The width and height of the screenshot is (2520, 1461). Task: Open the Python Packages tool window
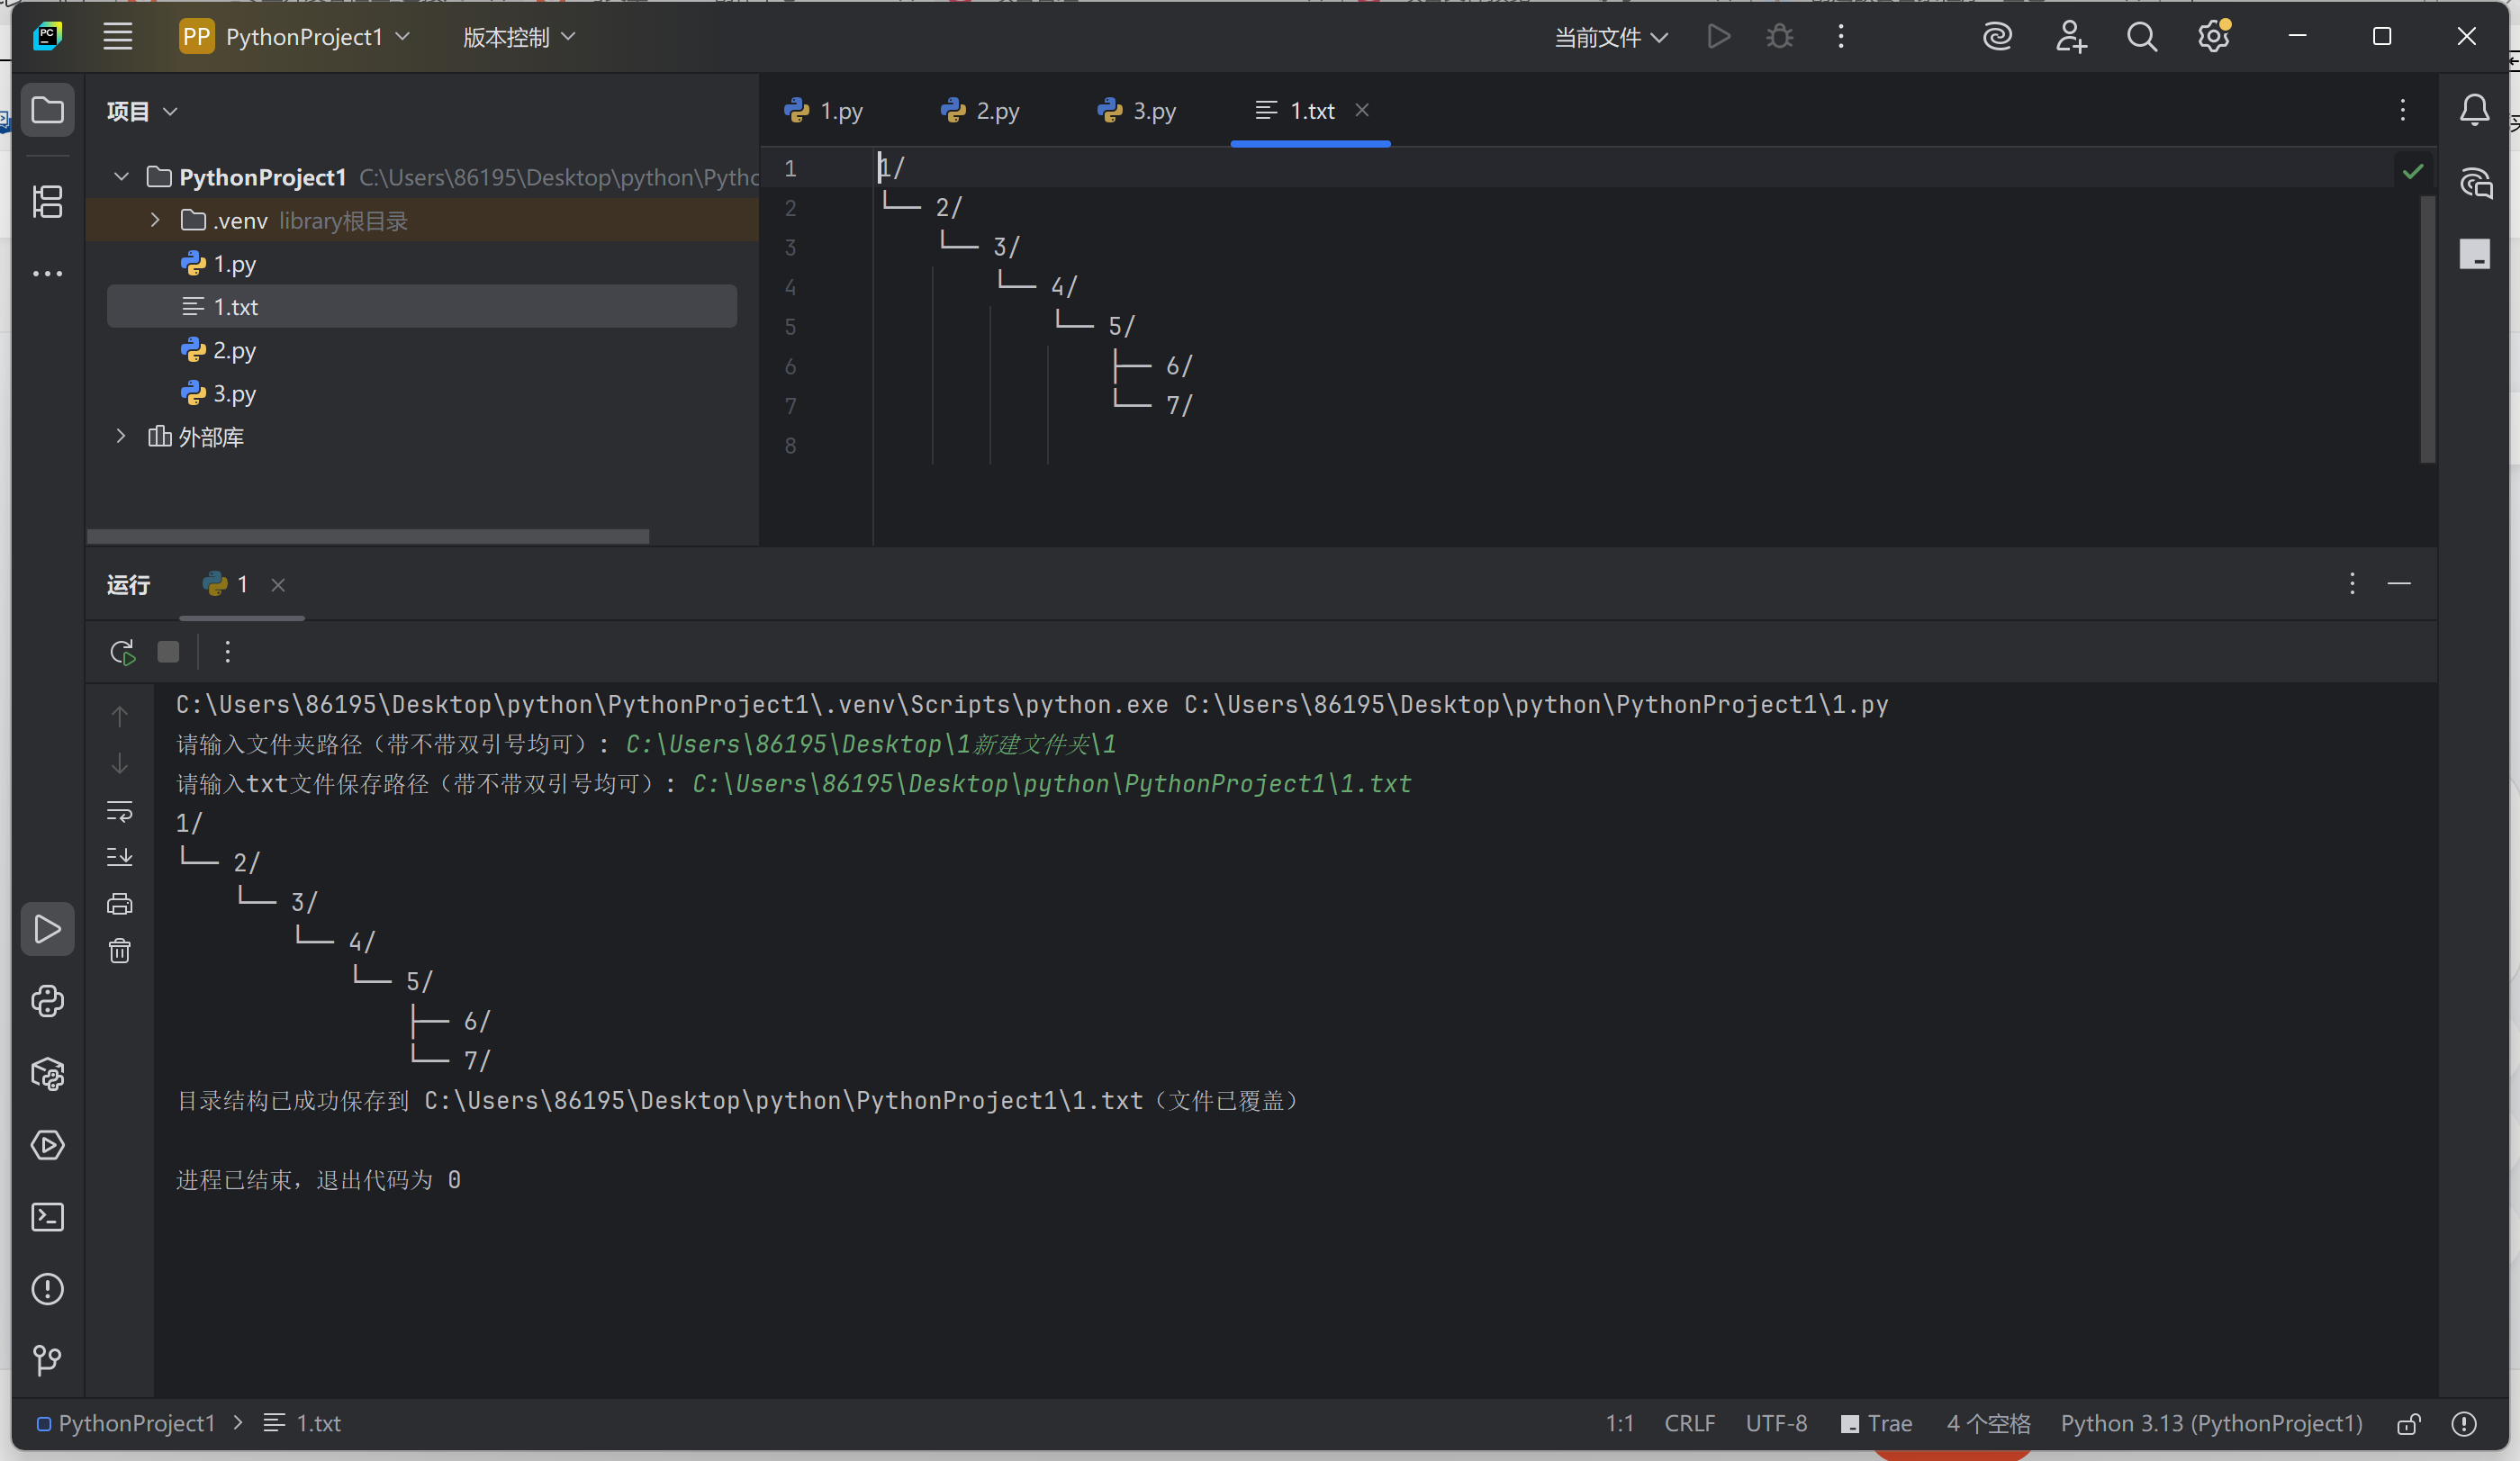[47, 1074]
